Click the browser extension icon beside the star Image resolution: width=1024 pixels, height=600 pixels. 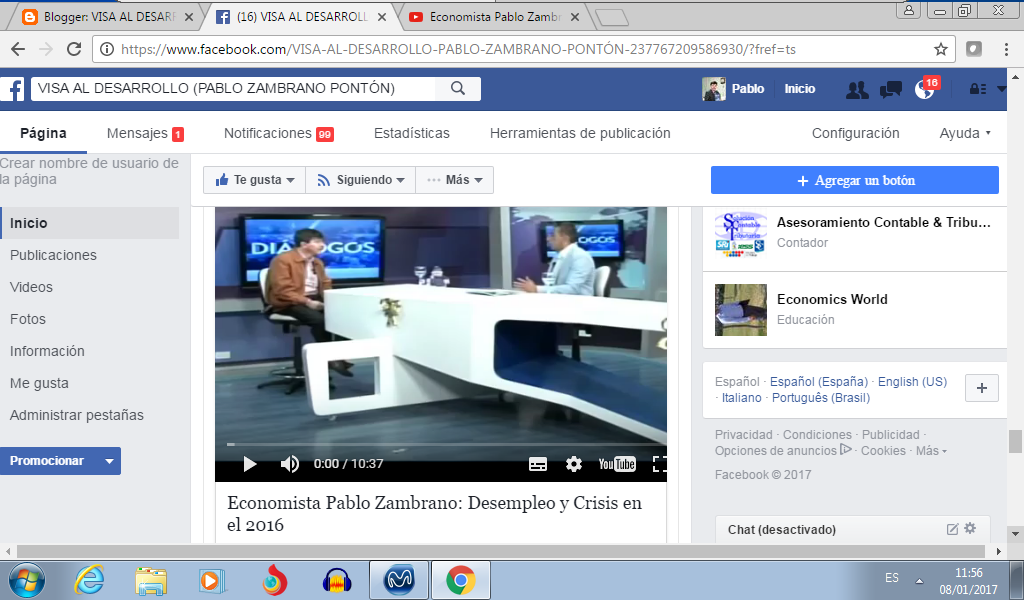(974, 49)
